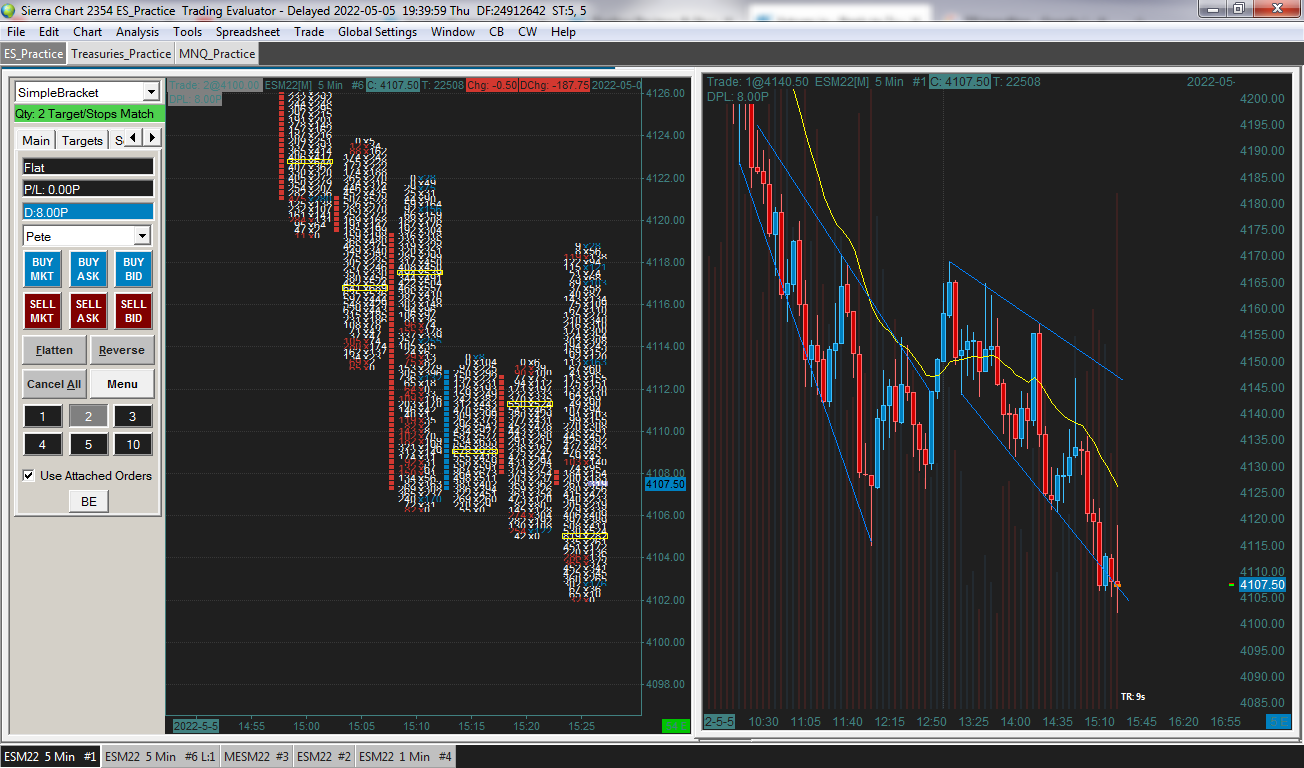Screen dimensions: 1304x768
Task: Open the Edit menu
Action: click(x=49, y=32)
